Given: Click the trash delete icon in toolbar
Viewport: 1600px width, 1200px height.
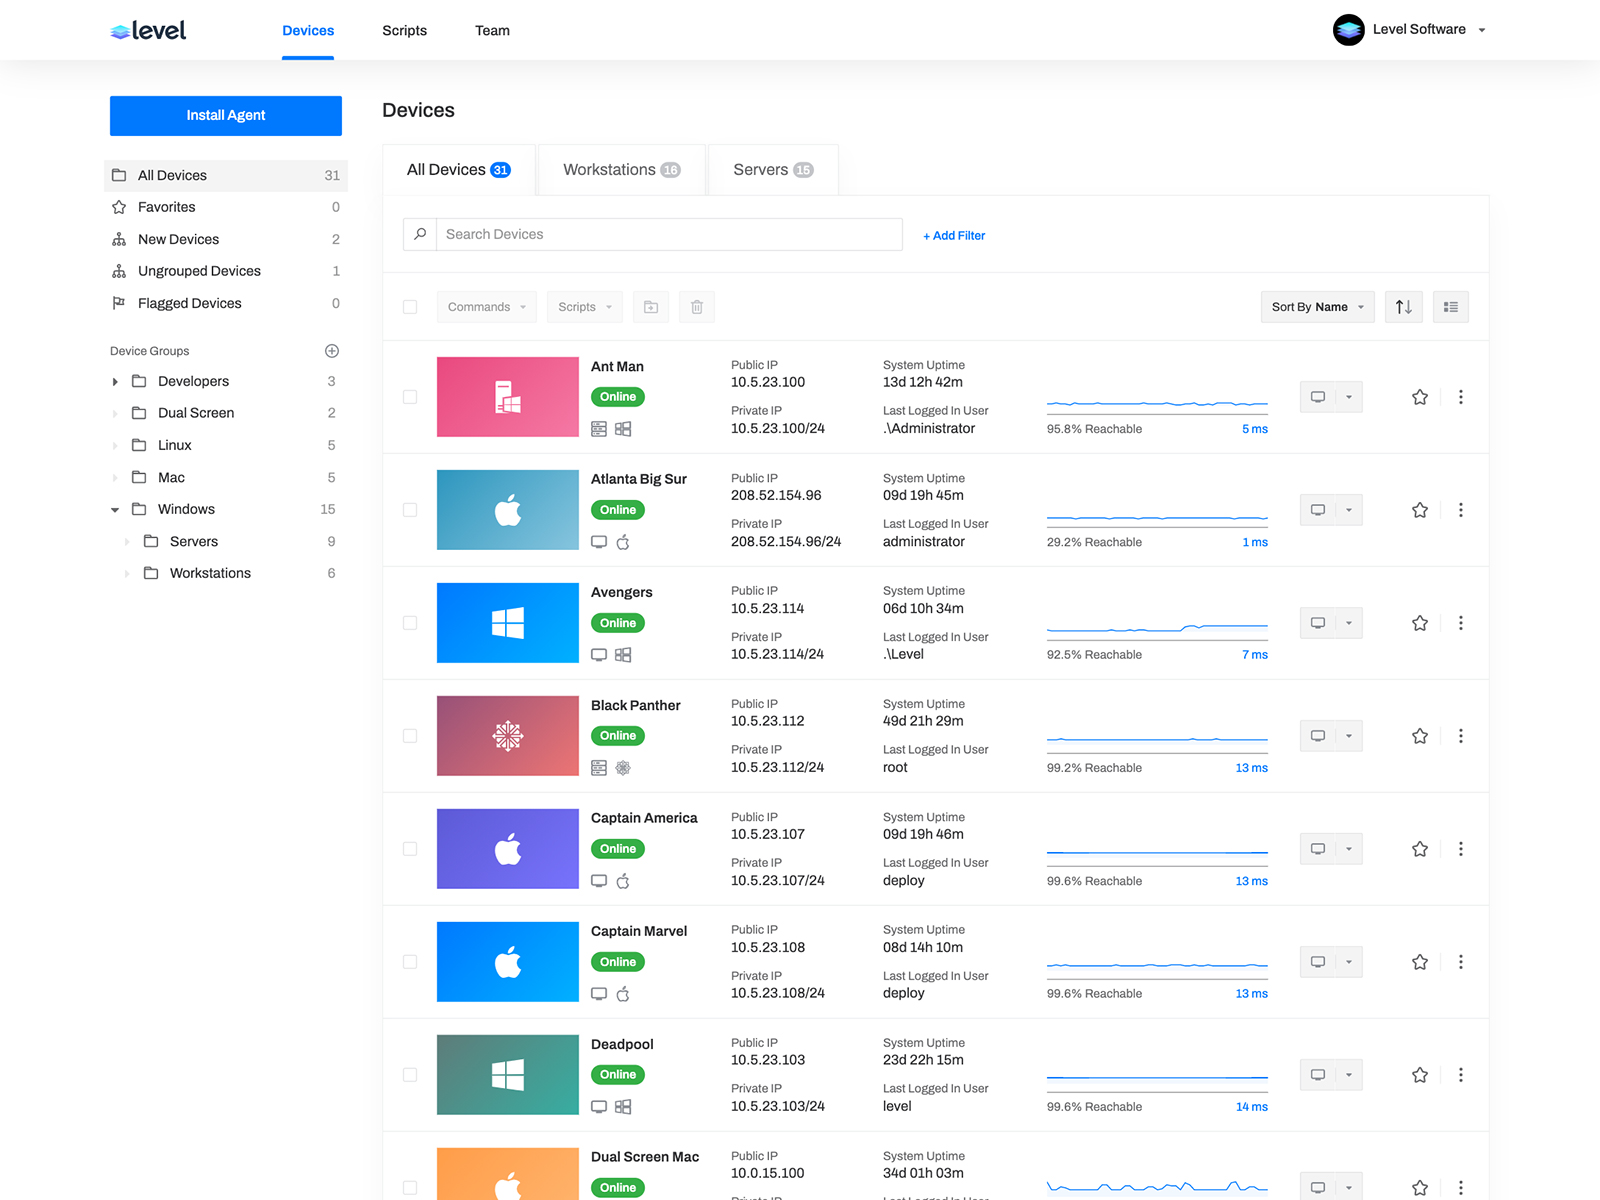Looking at the screenshot, I should (x=697, y=307).
